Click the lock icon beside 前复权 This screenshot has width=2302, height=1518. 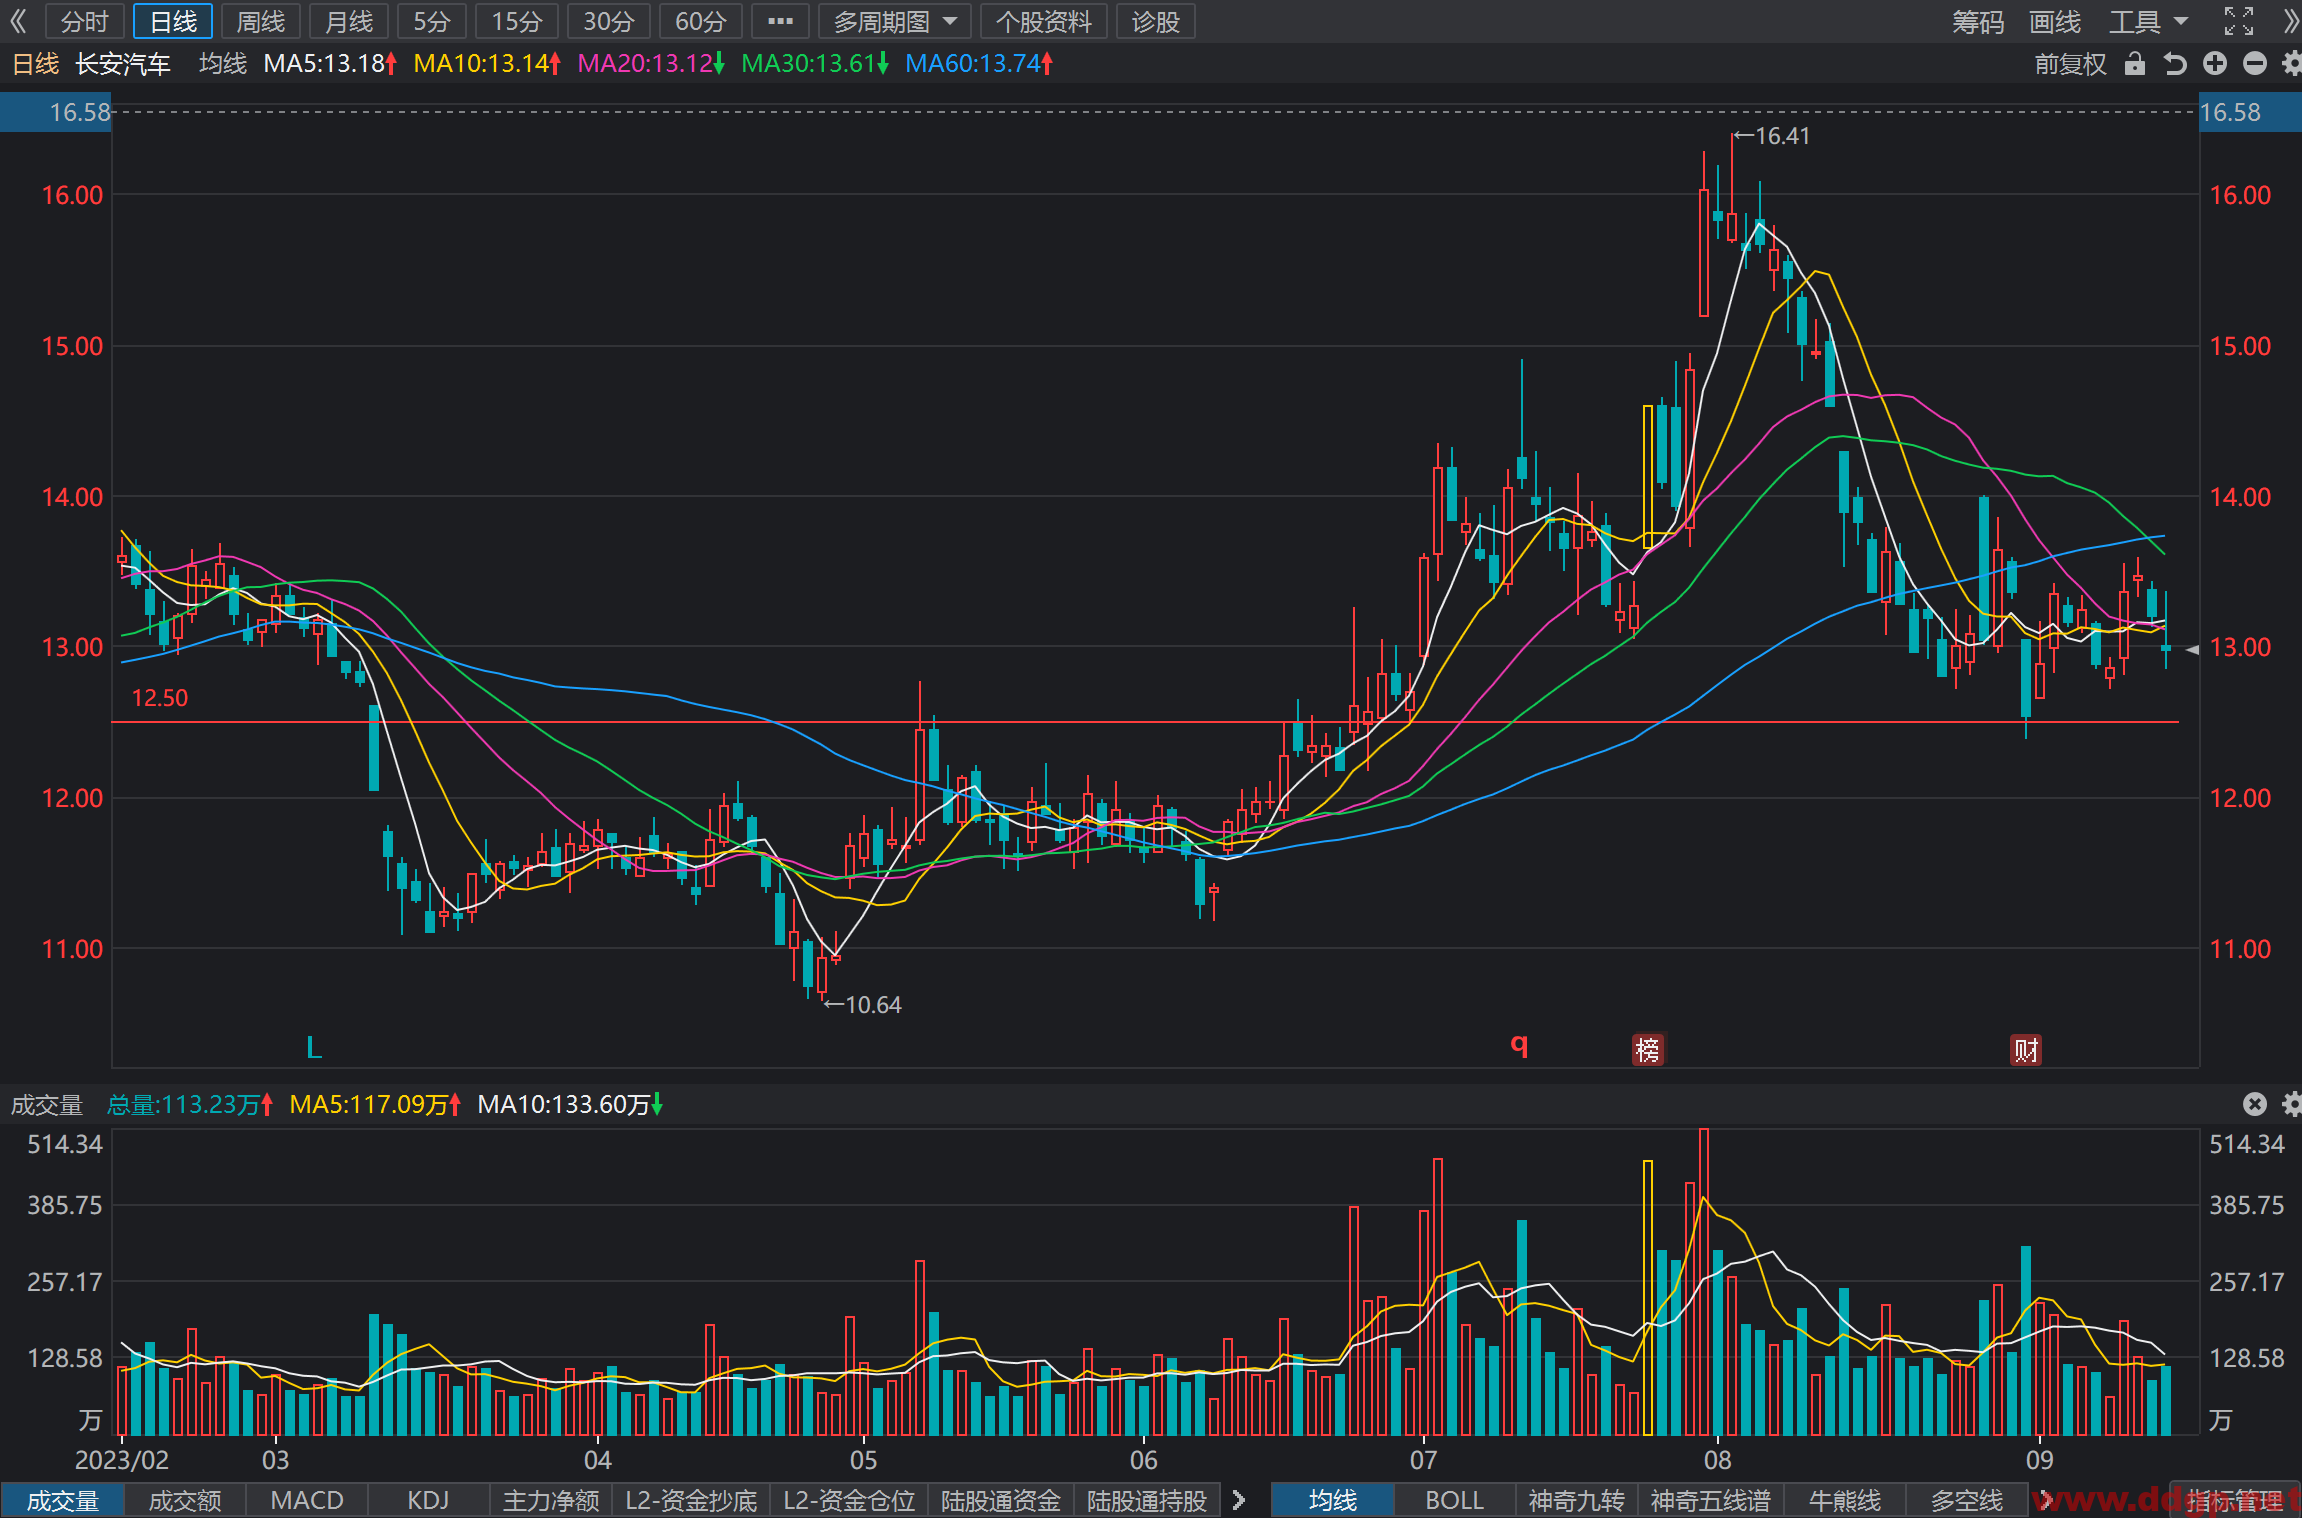pos(2135,64)
